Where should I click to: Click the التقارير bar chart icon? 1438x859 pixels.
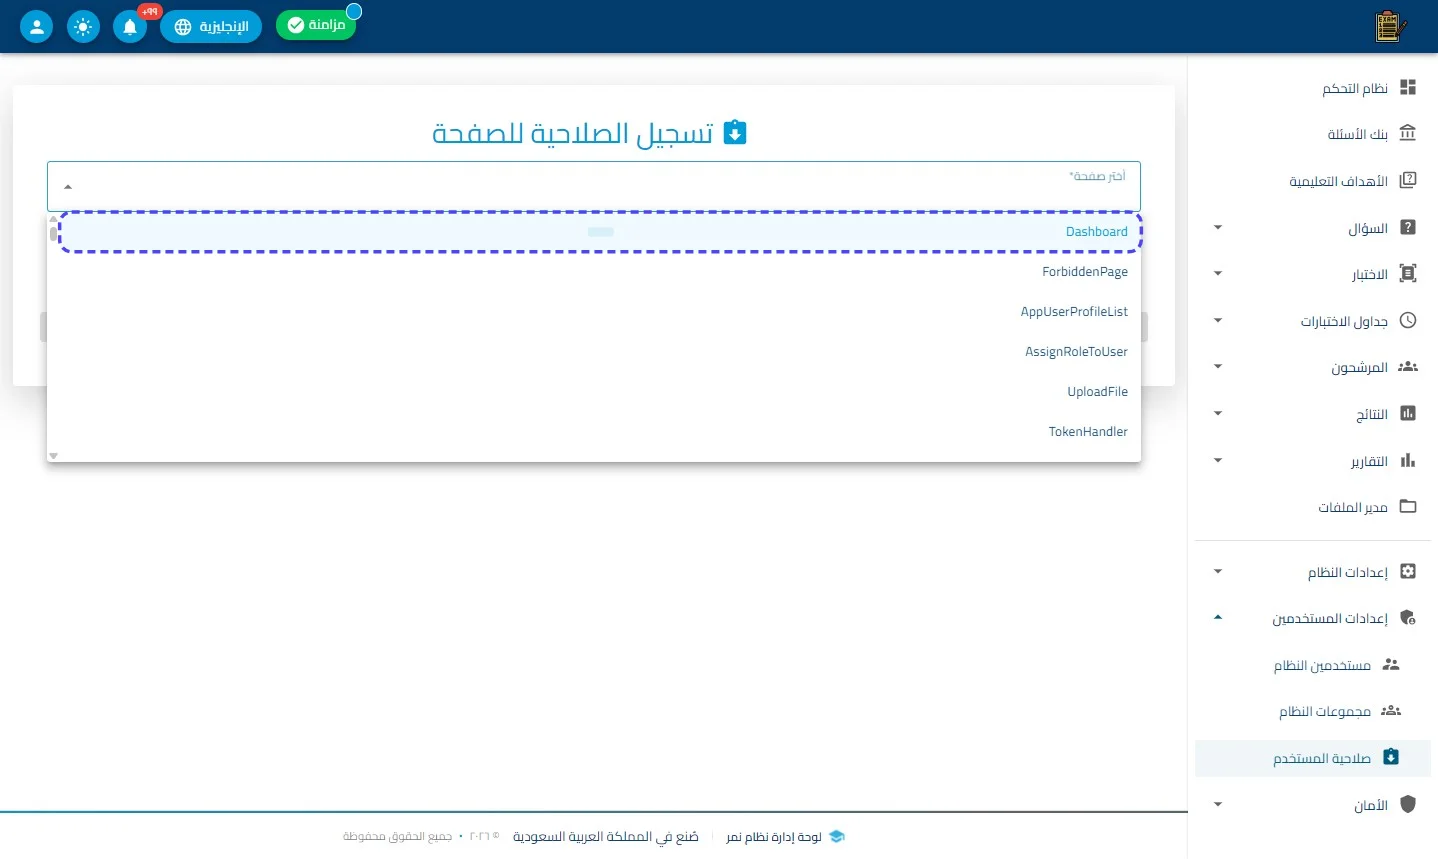(1408, 461)
